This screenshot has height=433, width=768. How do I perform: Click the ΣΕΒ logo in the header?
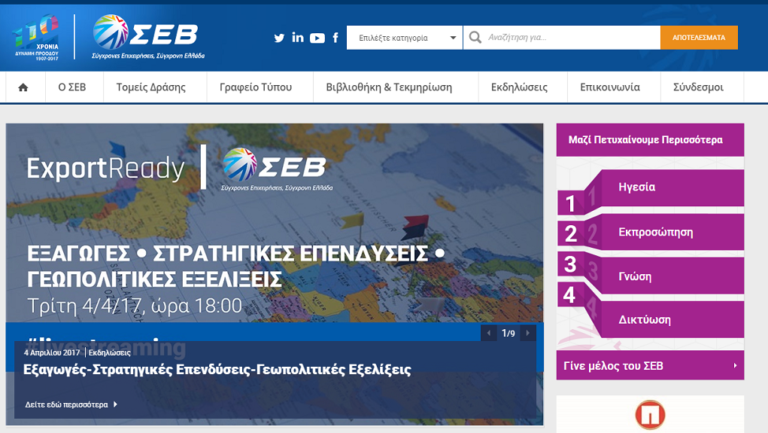pyautogui.click(x=148, y=37)
